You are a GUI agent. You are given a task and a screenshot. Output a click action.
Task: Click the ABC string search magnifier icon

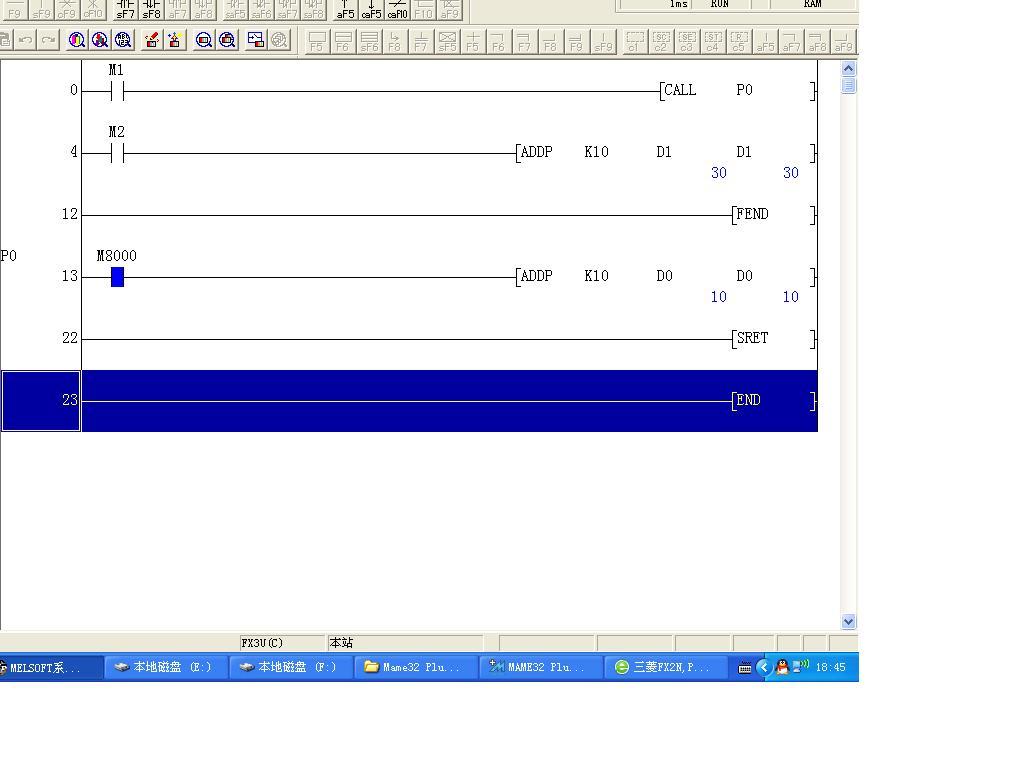click(x=123, y=40)
